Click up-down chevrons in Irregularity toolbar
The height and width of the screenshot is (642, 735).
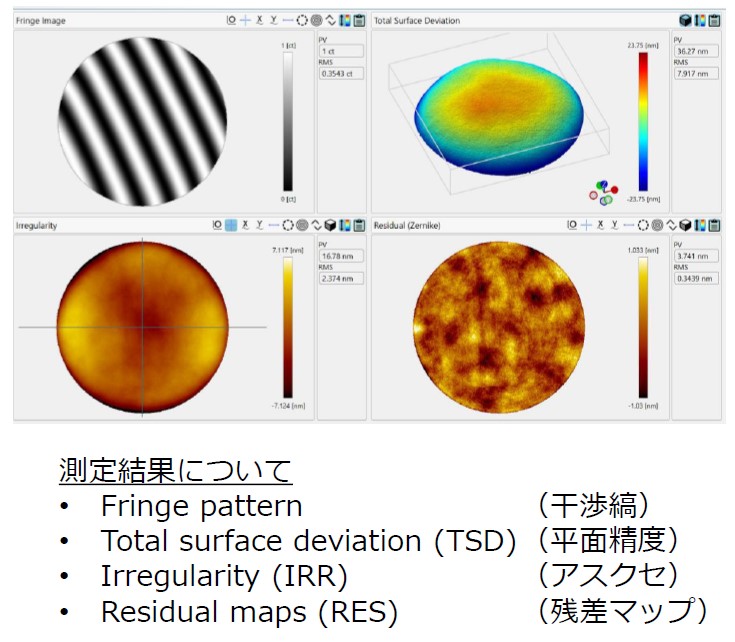(317, 225)
